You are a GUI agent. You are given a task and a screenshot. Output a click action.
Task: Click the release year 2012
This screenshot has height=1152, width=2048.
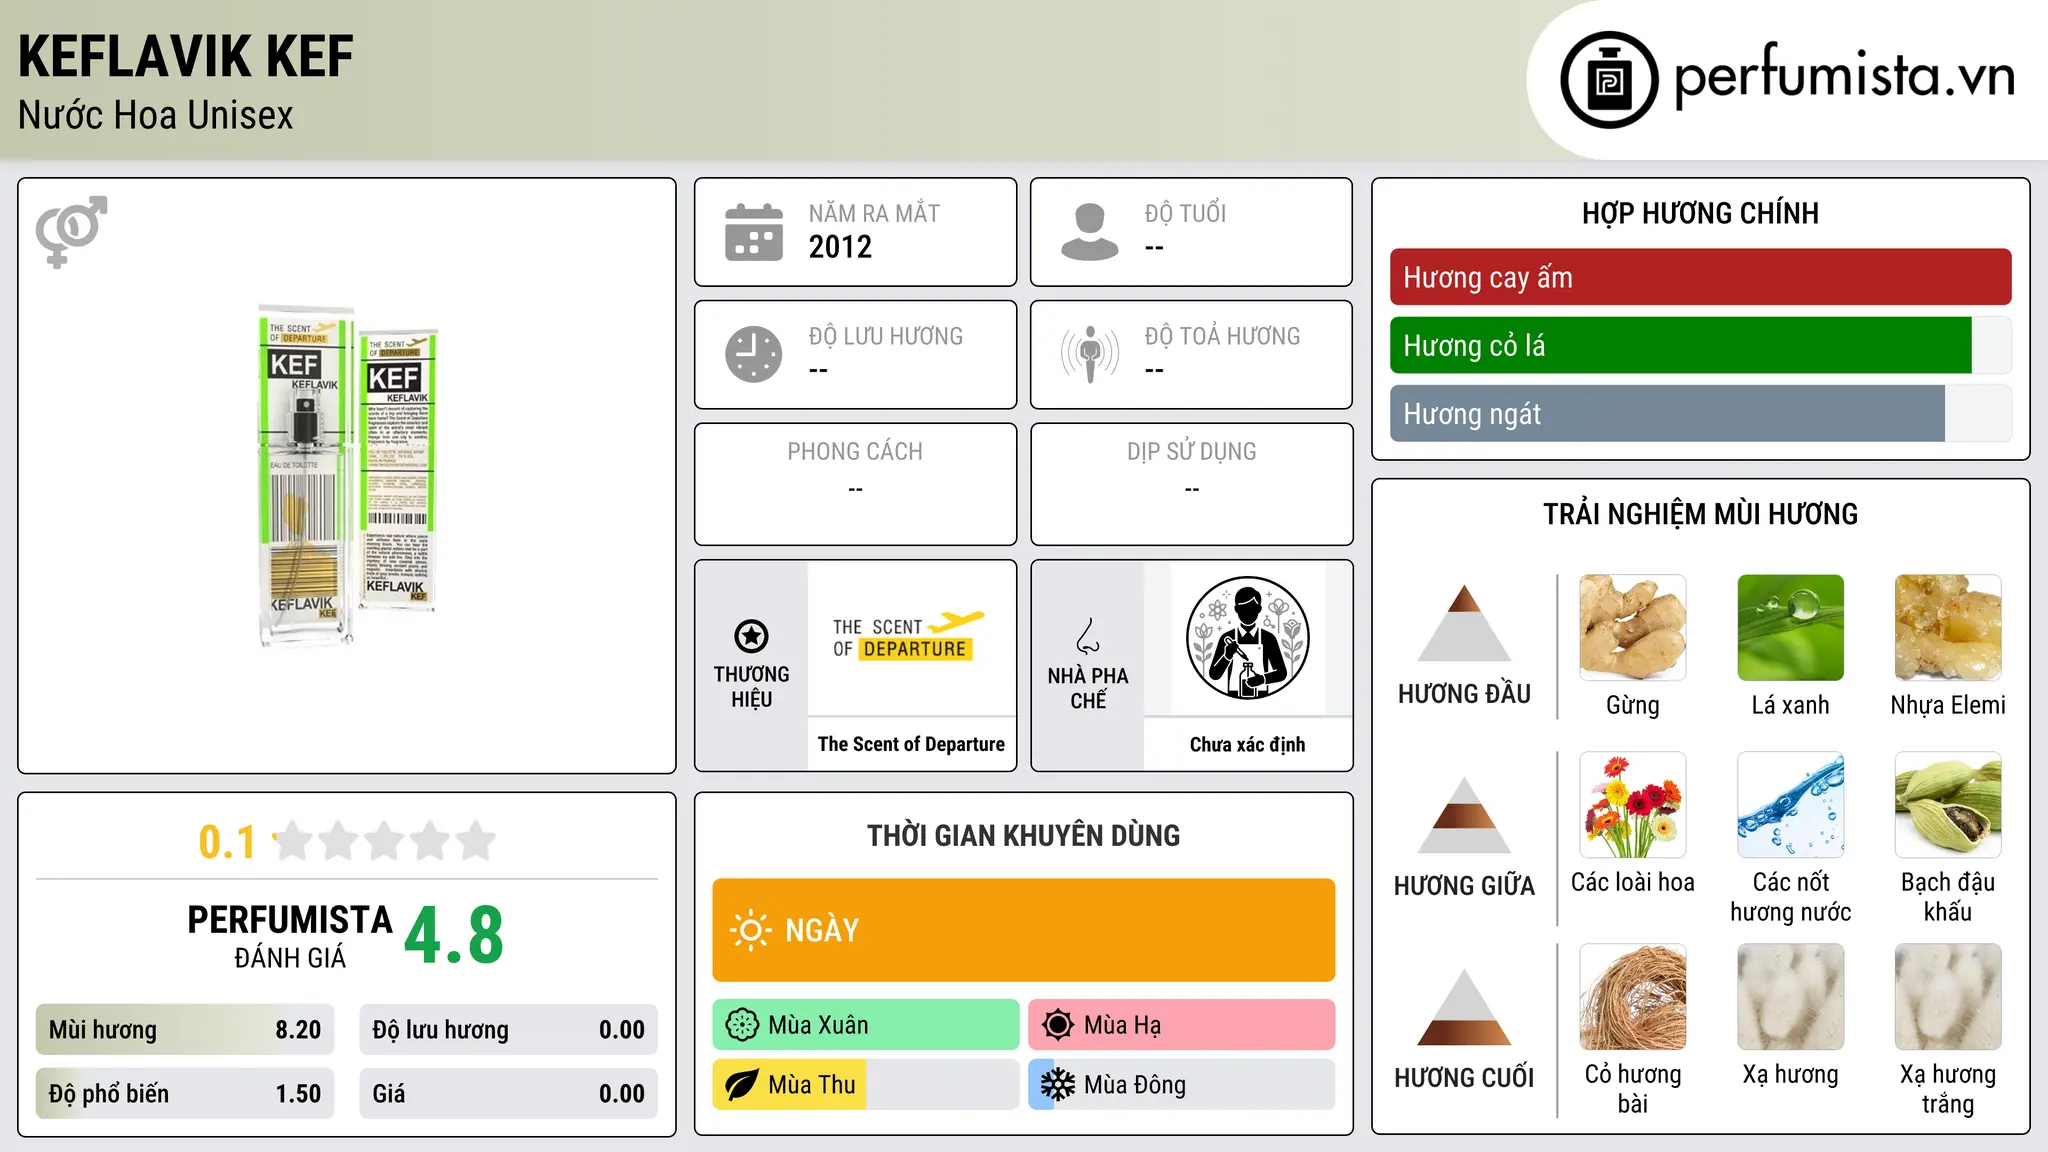point(840,247)
